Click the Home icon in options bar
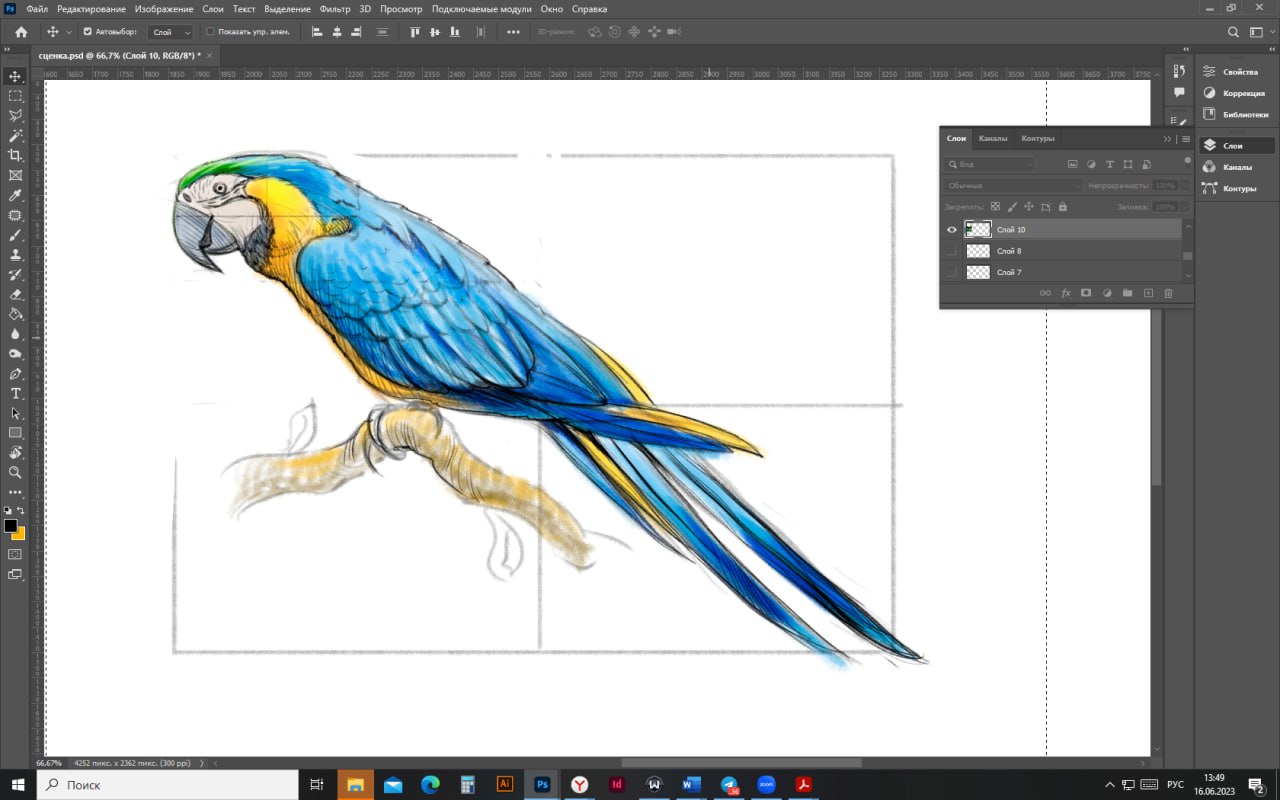Screen dimensions: 1280x800 (21, 32)
